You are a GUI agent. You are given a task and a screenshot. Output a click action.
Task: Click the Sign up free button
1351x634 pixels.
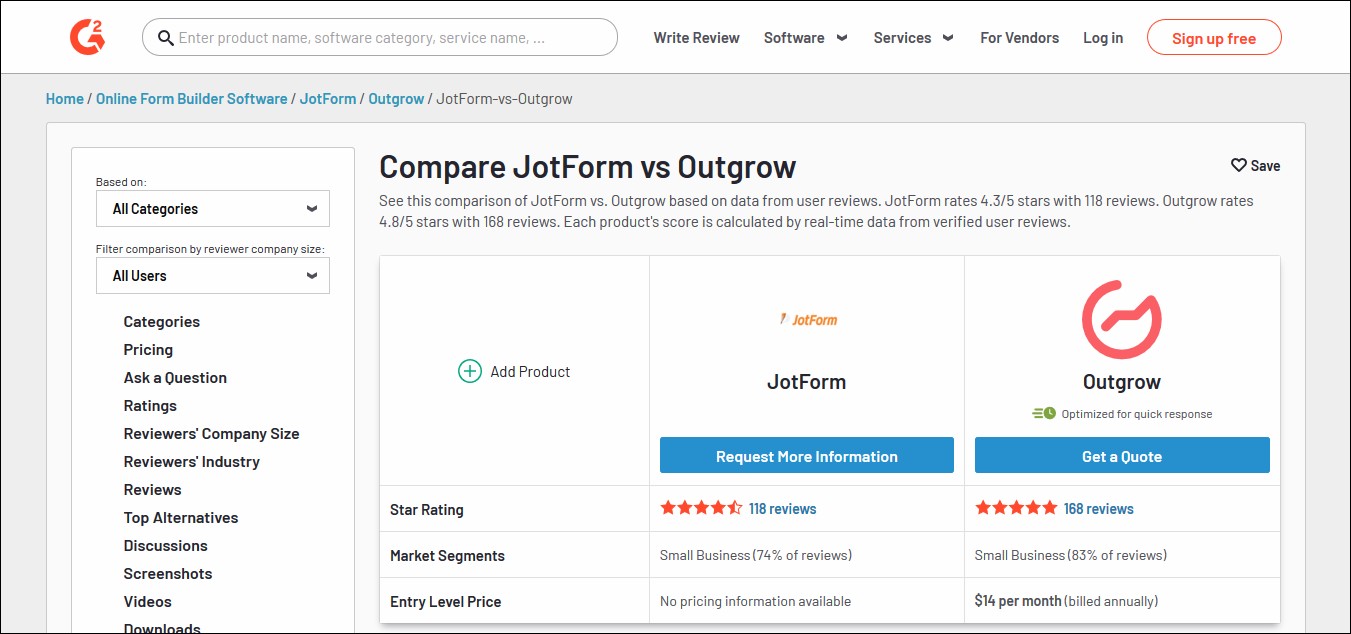click(x=1213, y=38)
